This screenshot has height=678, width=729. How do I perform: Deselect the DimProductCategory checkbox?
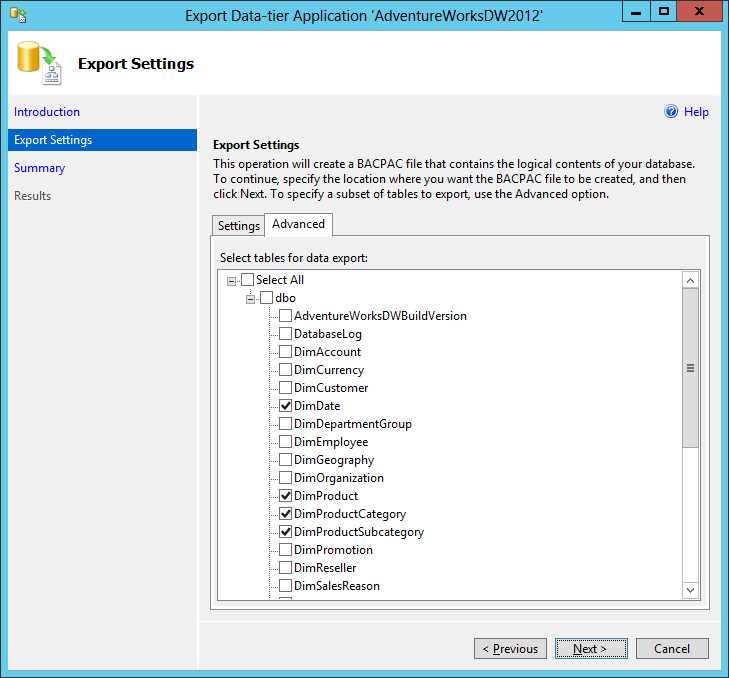coord(285,513)
